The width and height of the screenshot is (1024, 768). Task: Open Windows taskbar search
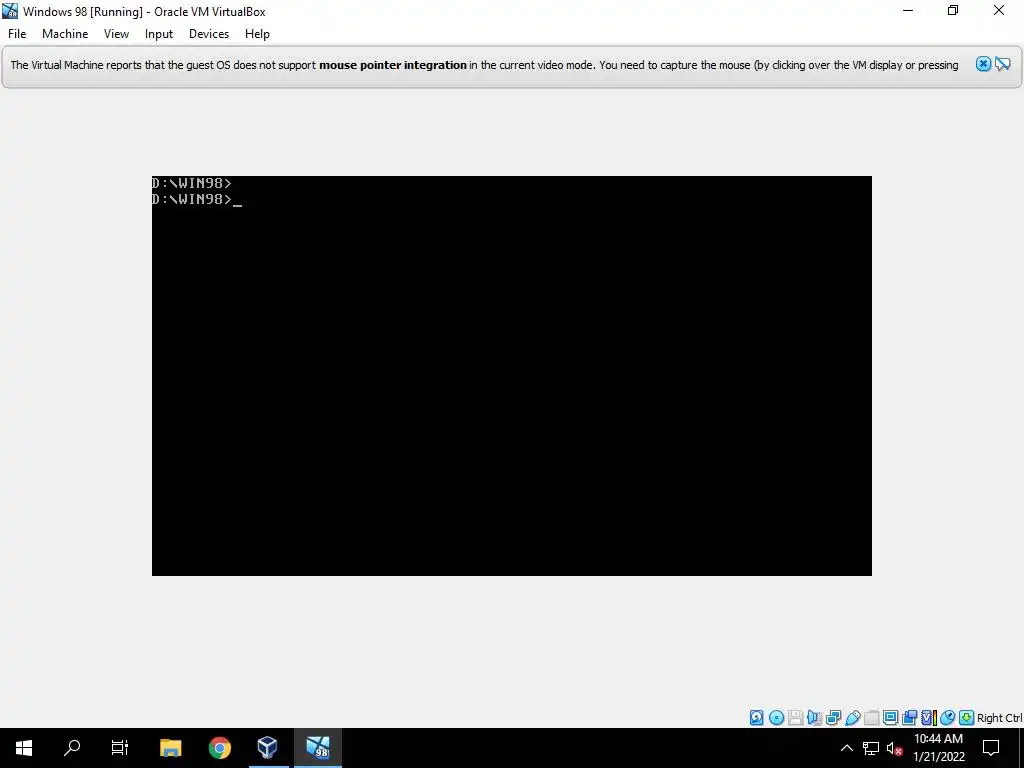72,748
